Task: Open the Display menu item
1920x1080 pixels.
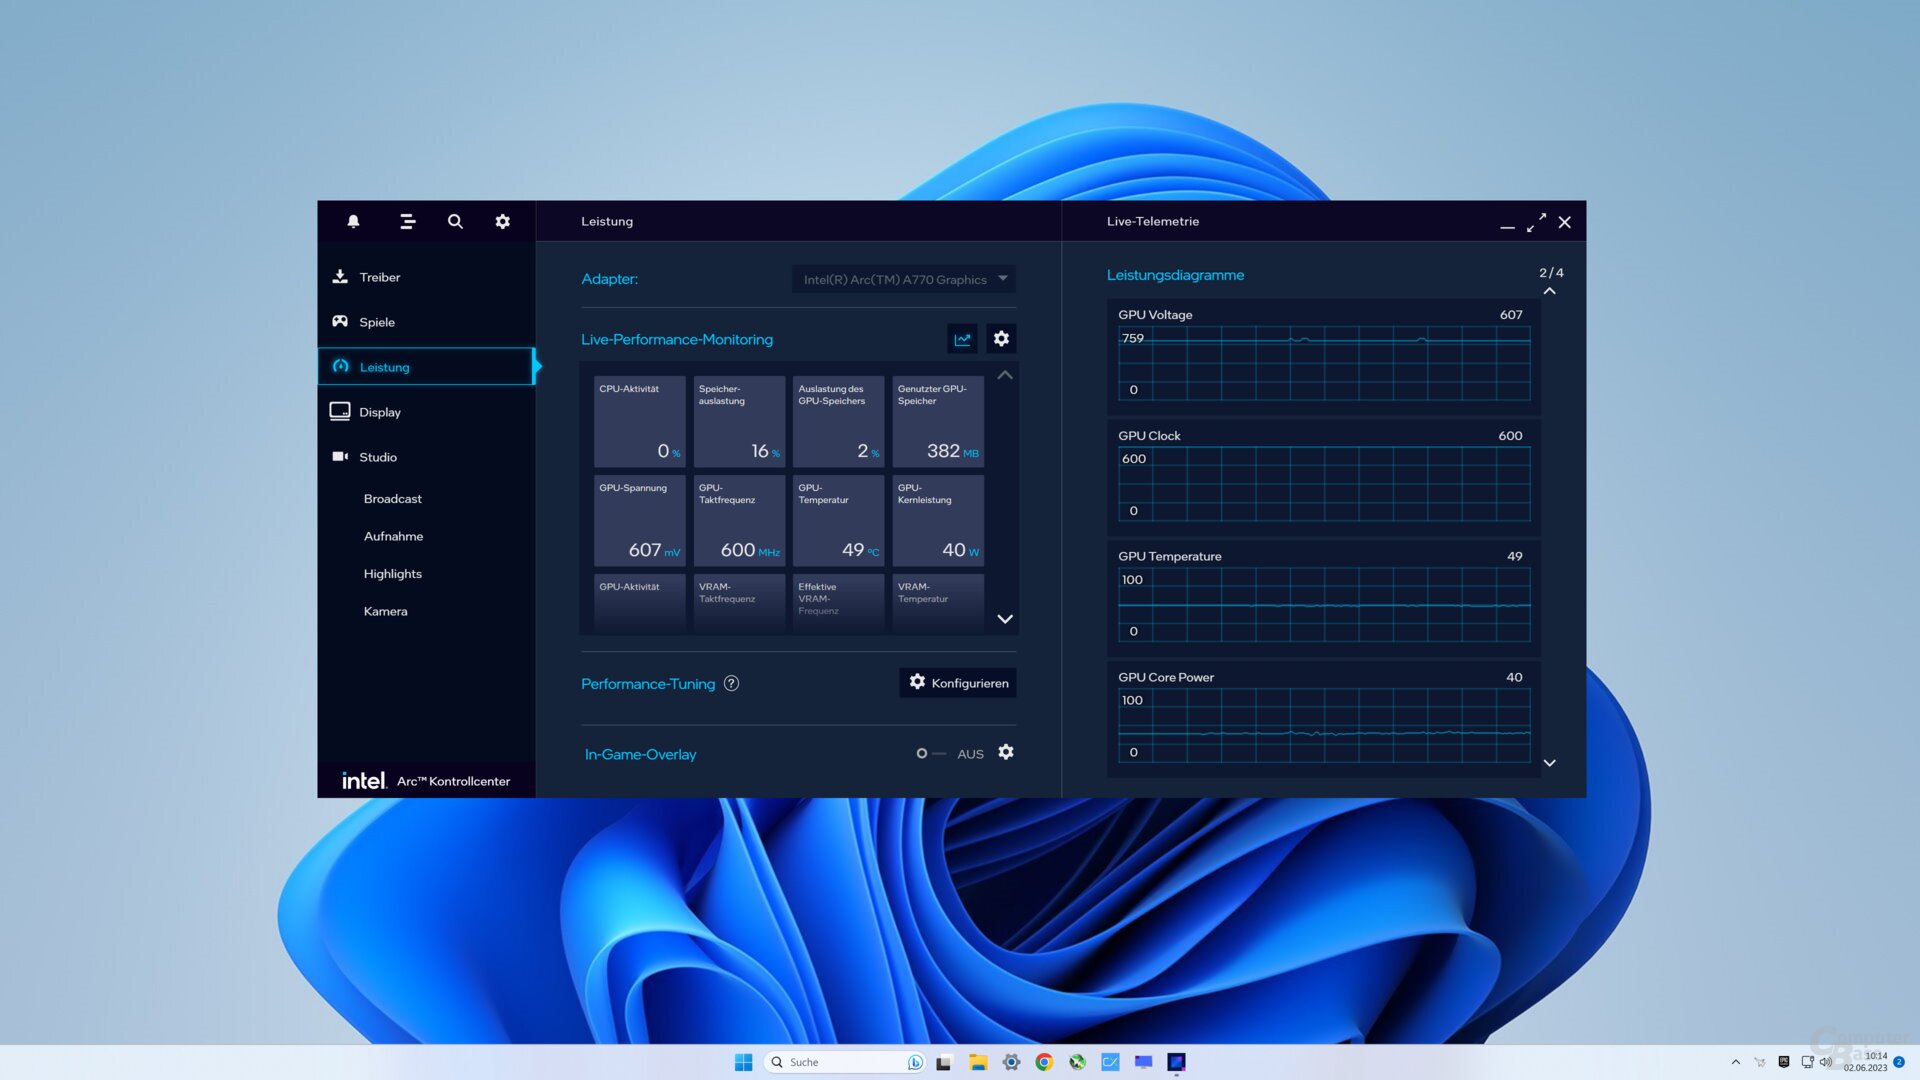Action: pos(379,412)
